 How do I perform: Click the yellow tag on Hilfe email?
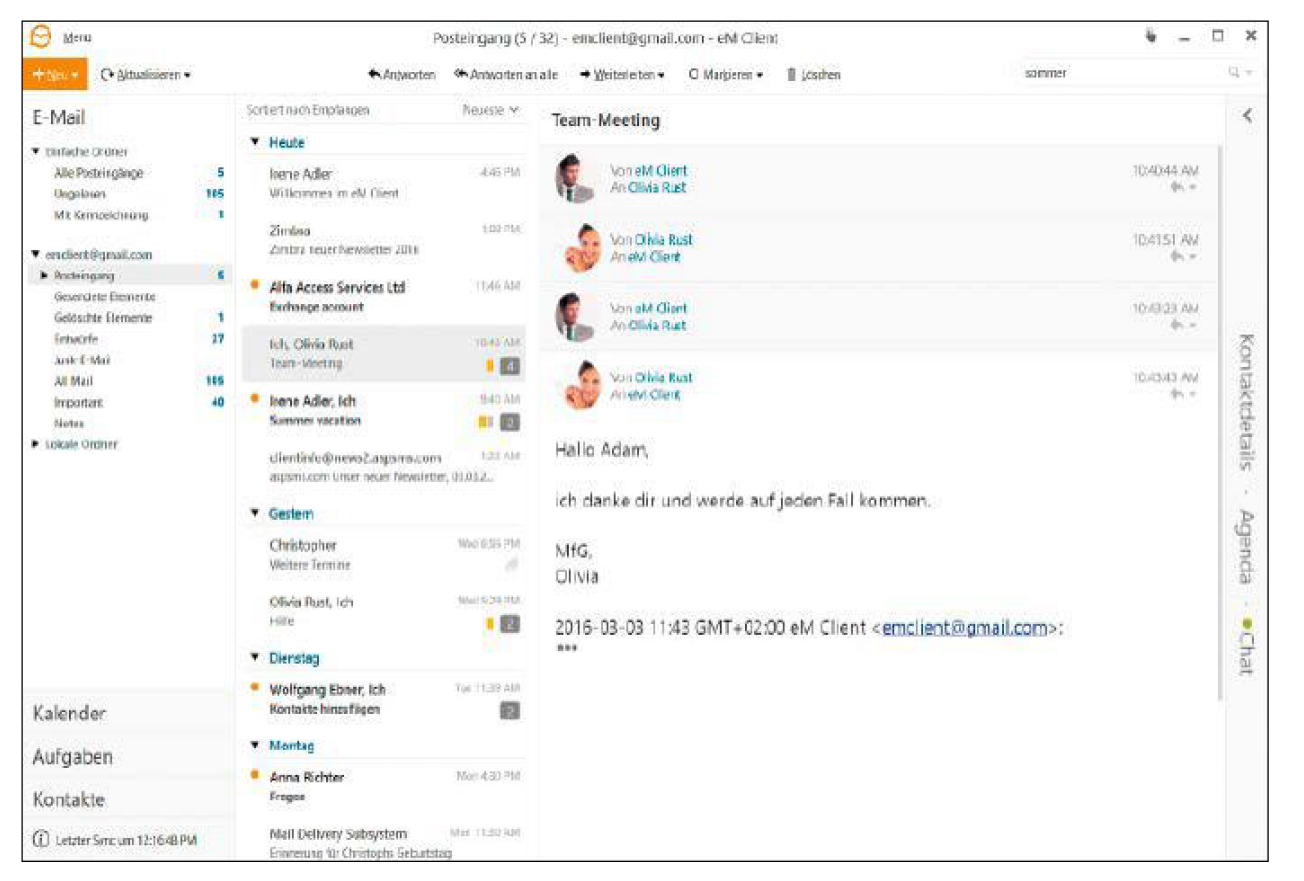click(x=490, y=625)
